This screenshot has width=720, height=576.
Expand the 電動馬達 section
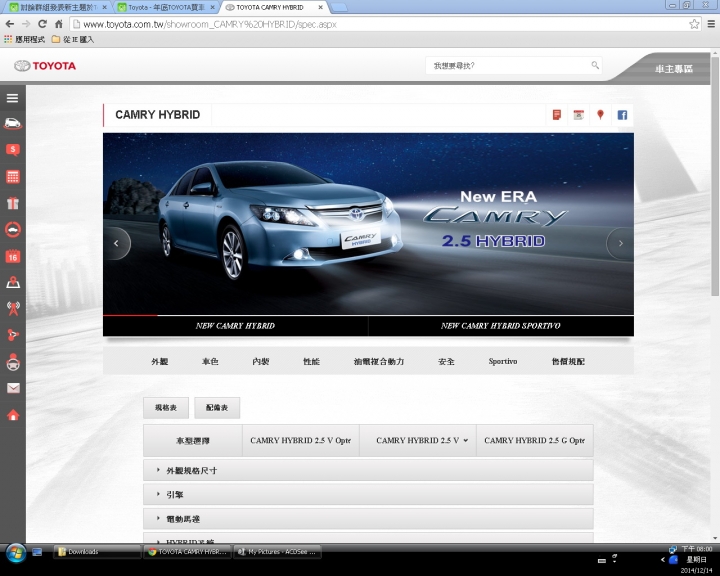(x=368, y=519)
